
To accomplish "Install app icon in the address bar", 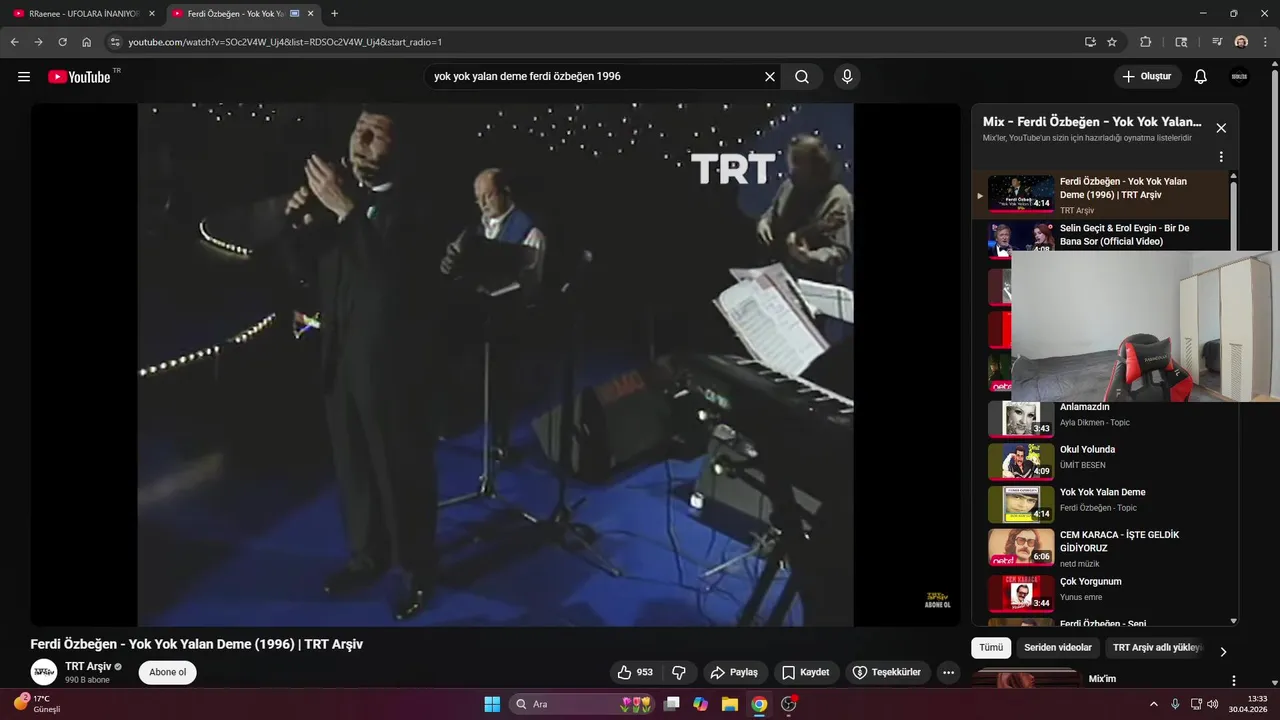I will (1090, 42).
